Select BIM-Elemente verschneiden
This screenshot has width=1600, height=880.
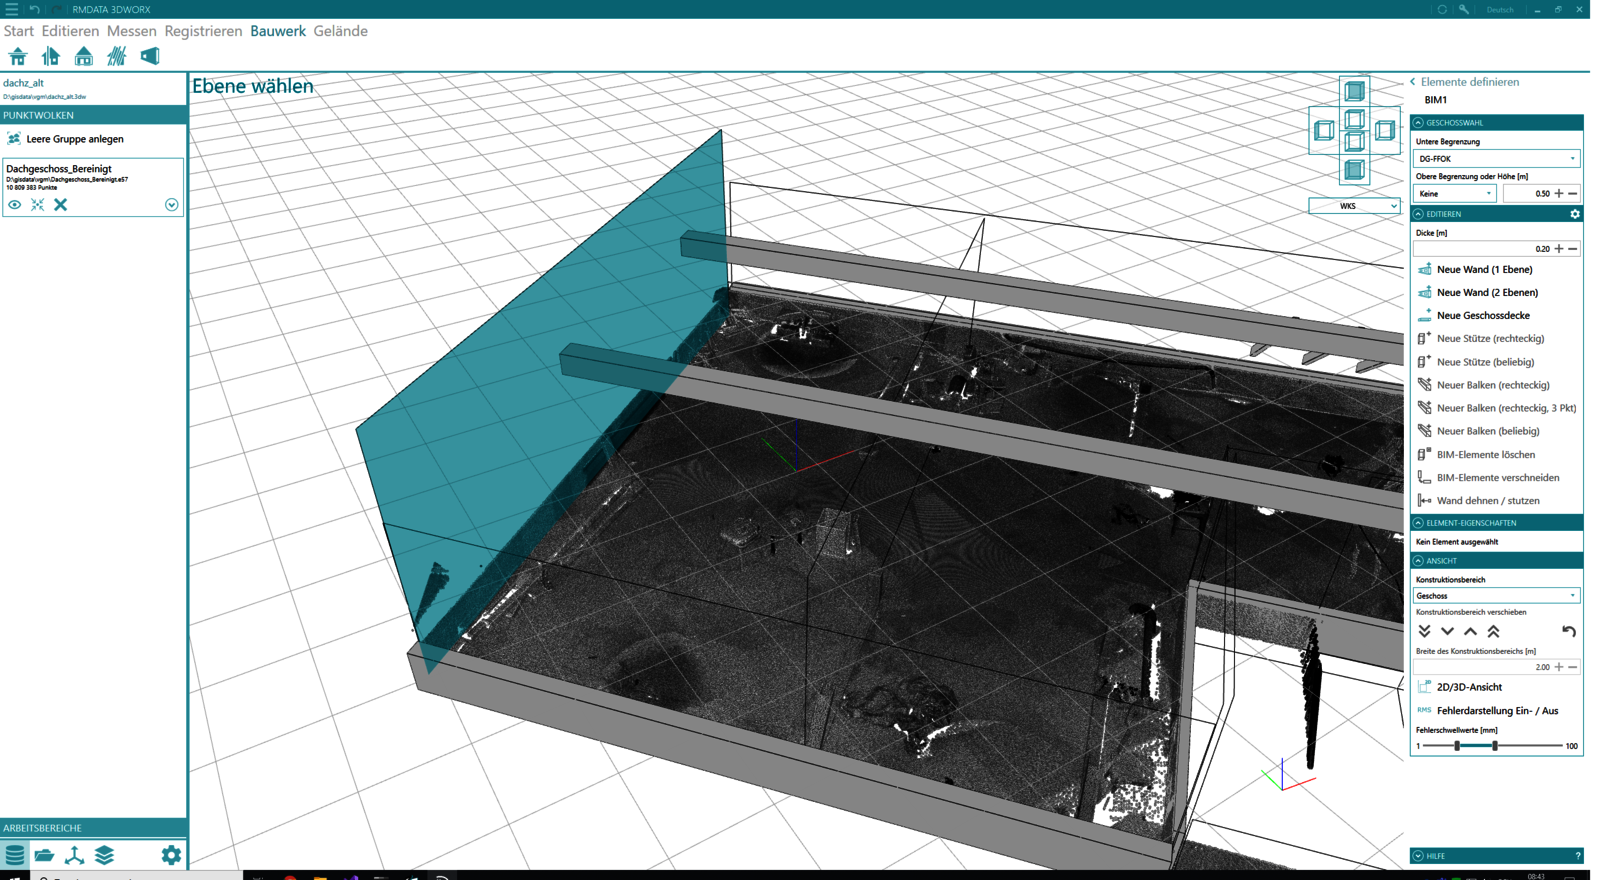[x=1497, y=478]
